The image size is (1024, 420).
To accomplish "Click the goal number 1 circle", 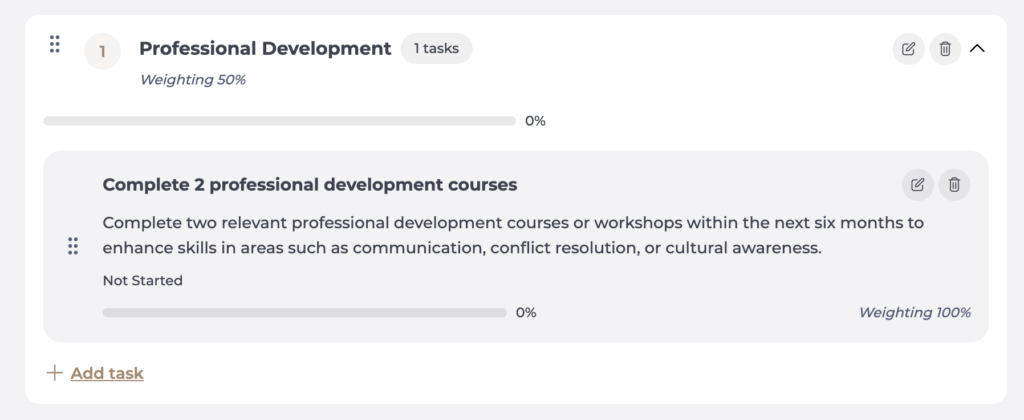I will coord(103,51).
